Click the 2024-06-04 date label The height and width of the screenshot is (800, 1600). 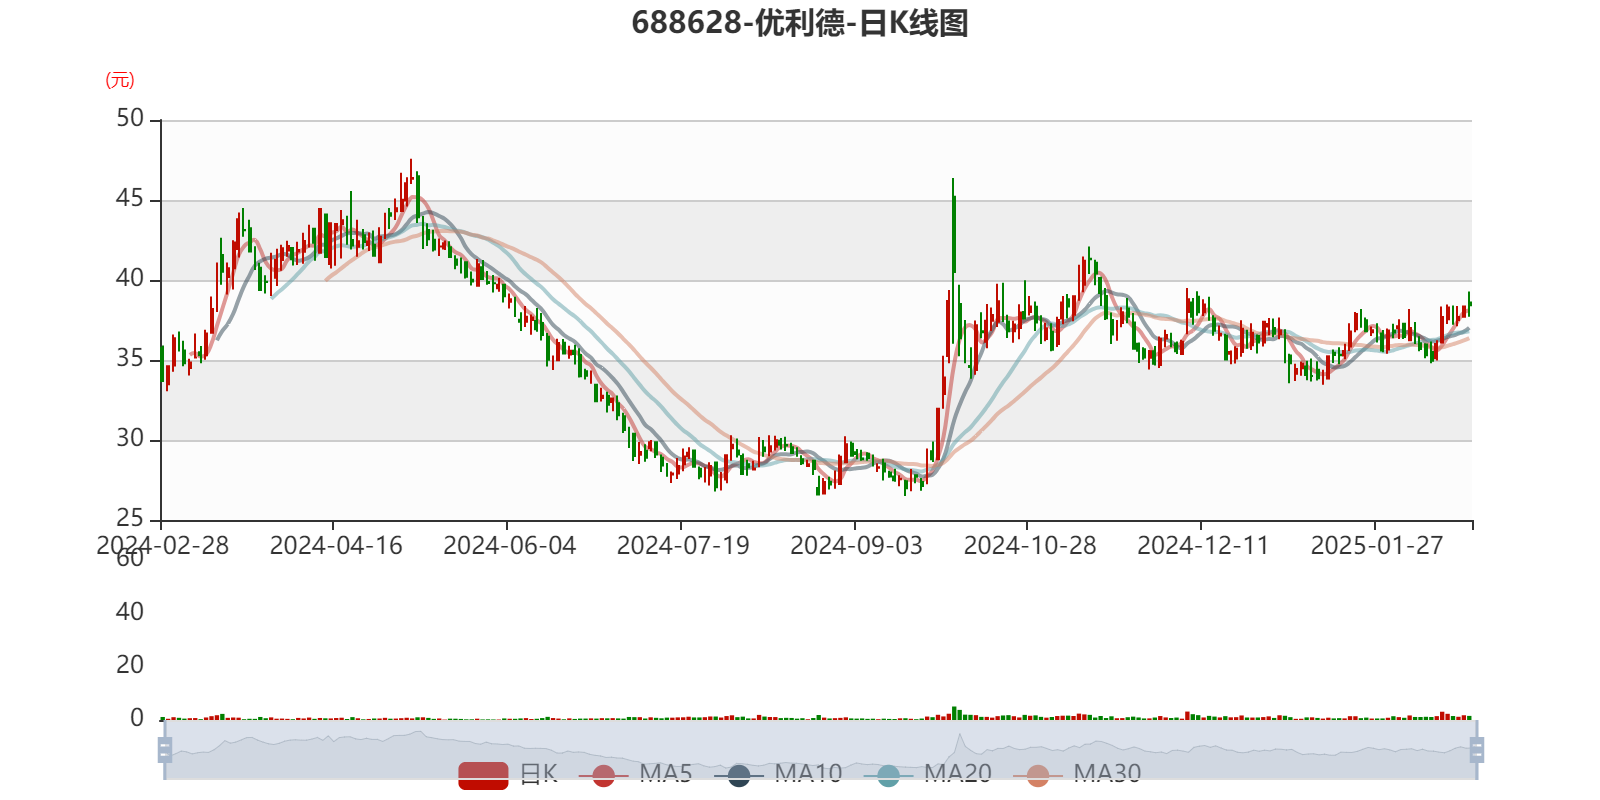point(510,546)
